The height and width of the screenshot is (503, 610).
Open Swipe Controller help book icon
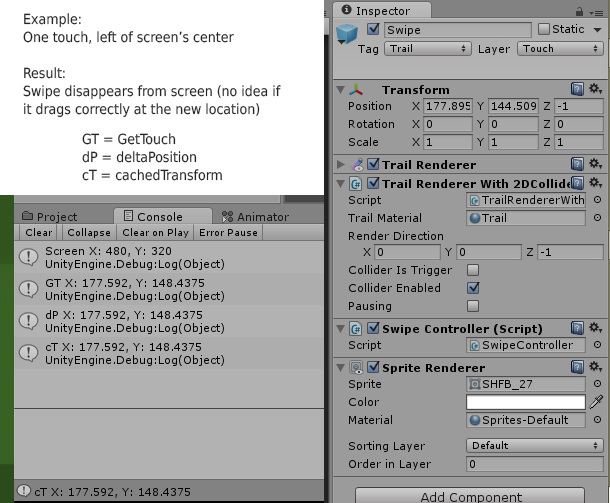(x=577, y=328)
